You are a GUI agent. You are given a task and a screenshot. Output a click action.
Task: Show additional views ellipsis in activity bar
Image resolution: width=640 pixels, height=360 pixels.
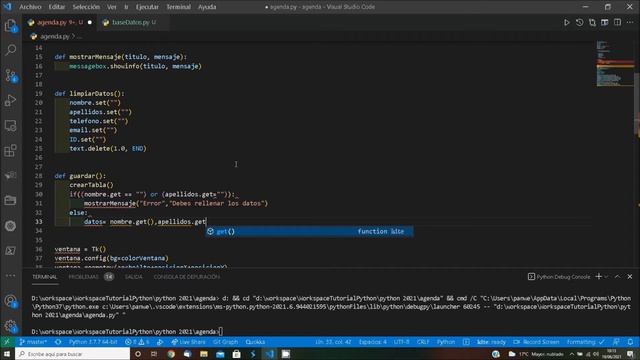[x=11, y=276]
